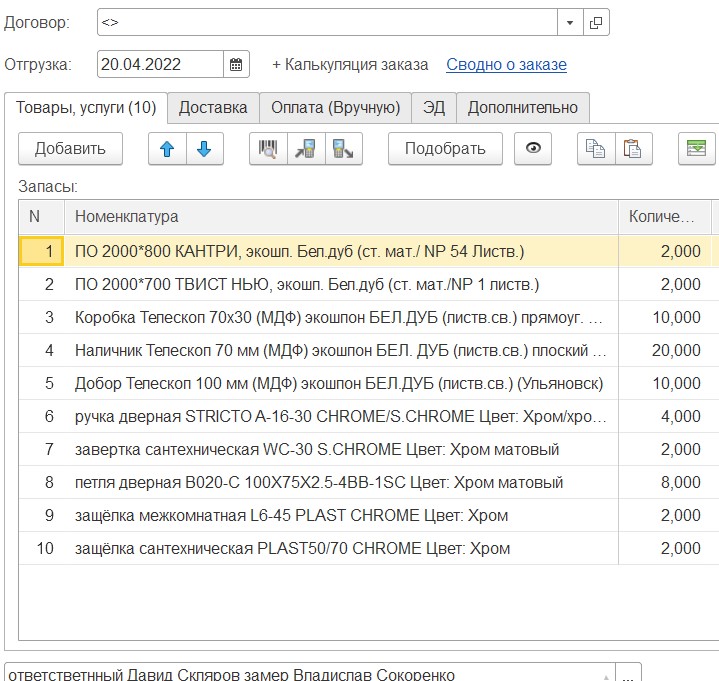
Task: Click the move row down arrow
Action: click(204, 149)
